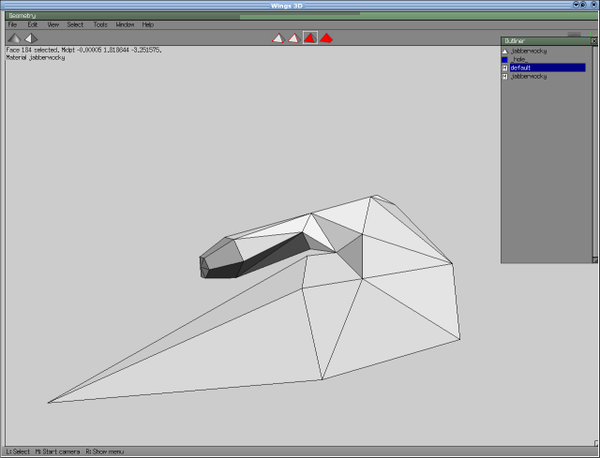The image size is (600, 458).
Task: Click the default material icon in Outliner
Action: [505, 68]
